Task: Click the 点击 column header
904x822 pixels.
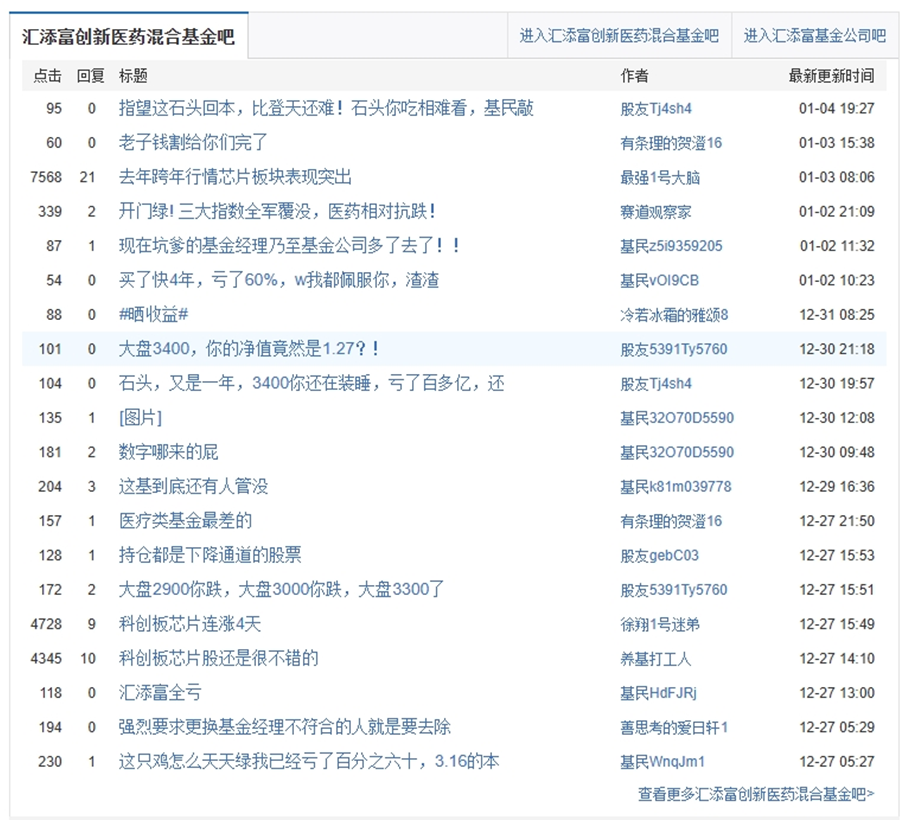Action: point(47,76)
